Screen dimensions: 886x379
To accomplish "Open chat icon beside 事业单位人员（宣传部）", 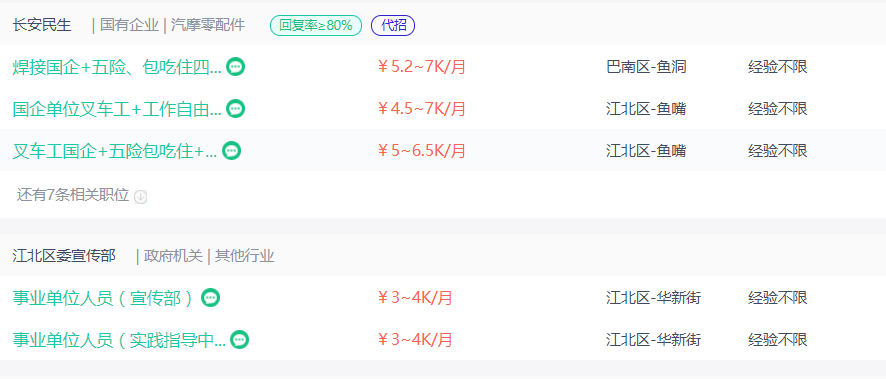I will tap(211, 298).
